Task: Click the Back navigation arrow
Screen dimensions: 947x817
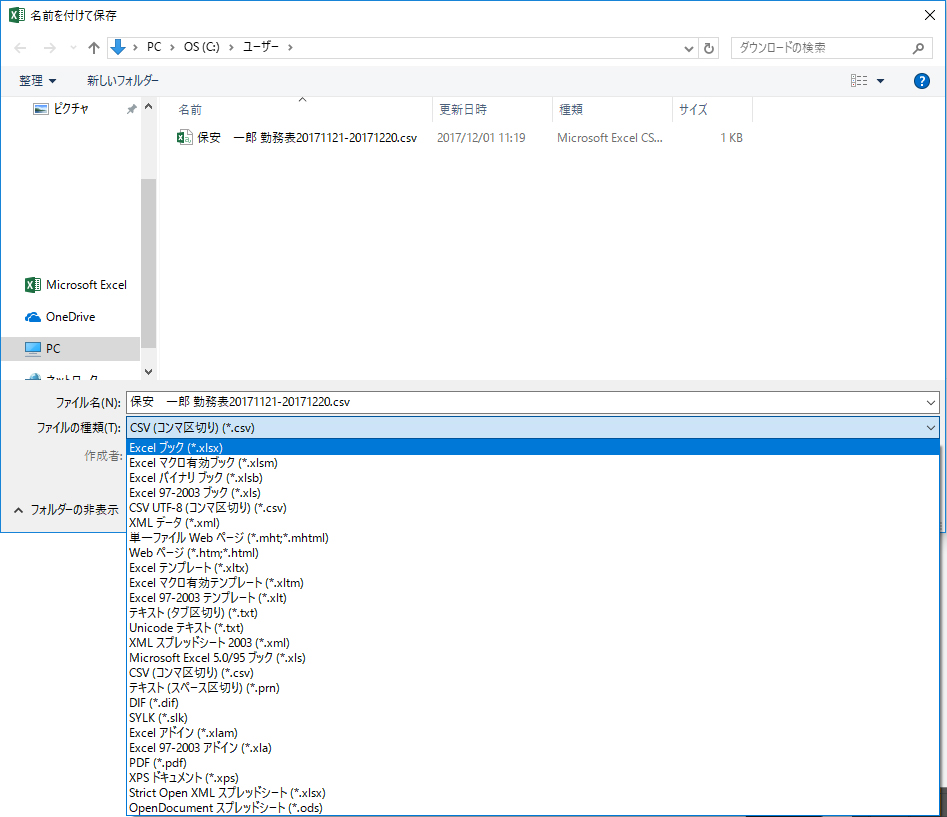Action: [x=20, y=48]
